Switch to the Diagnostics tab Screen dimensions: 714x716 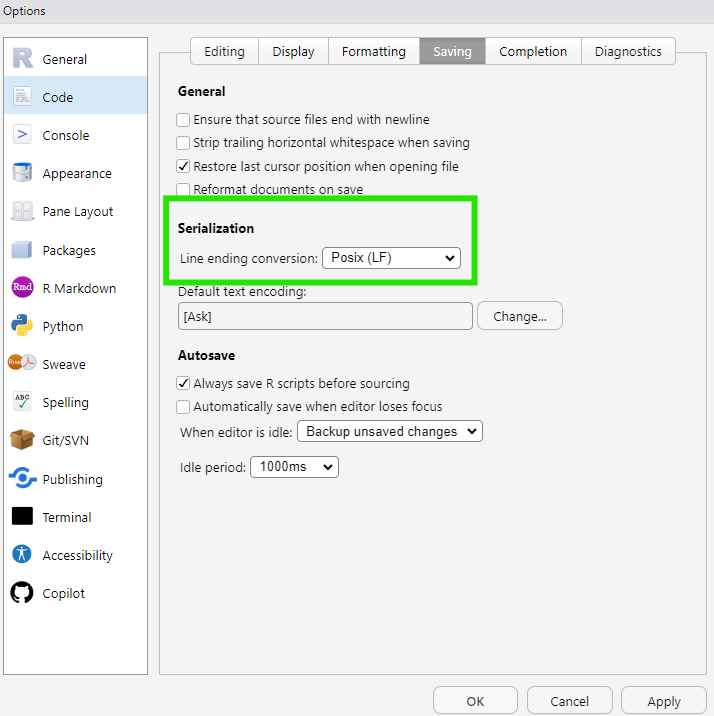point(628,51)
